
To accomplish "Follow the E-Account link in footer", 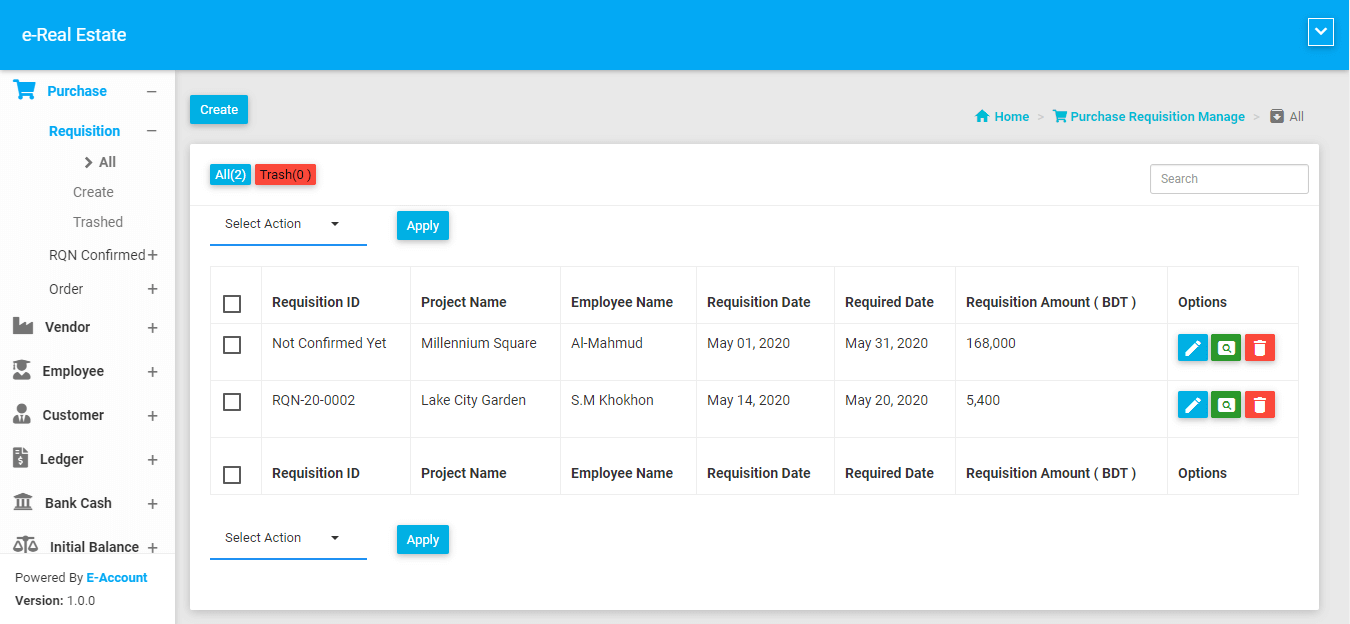I will pos(117,578).
